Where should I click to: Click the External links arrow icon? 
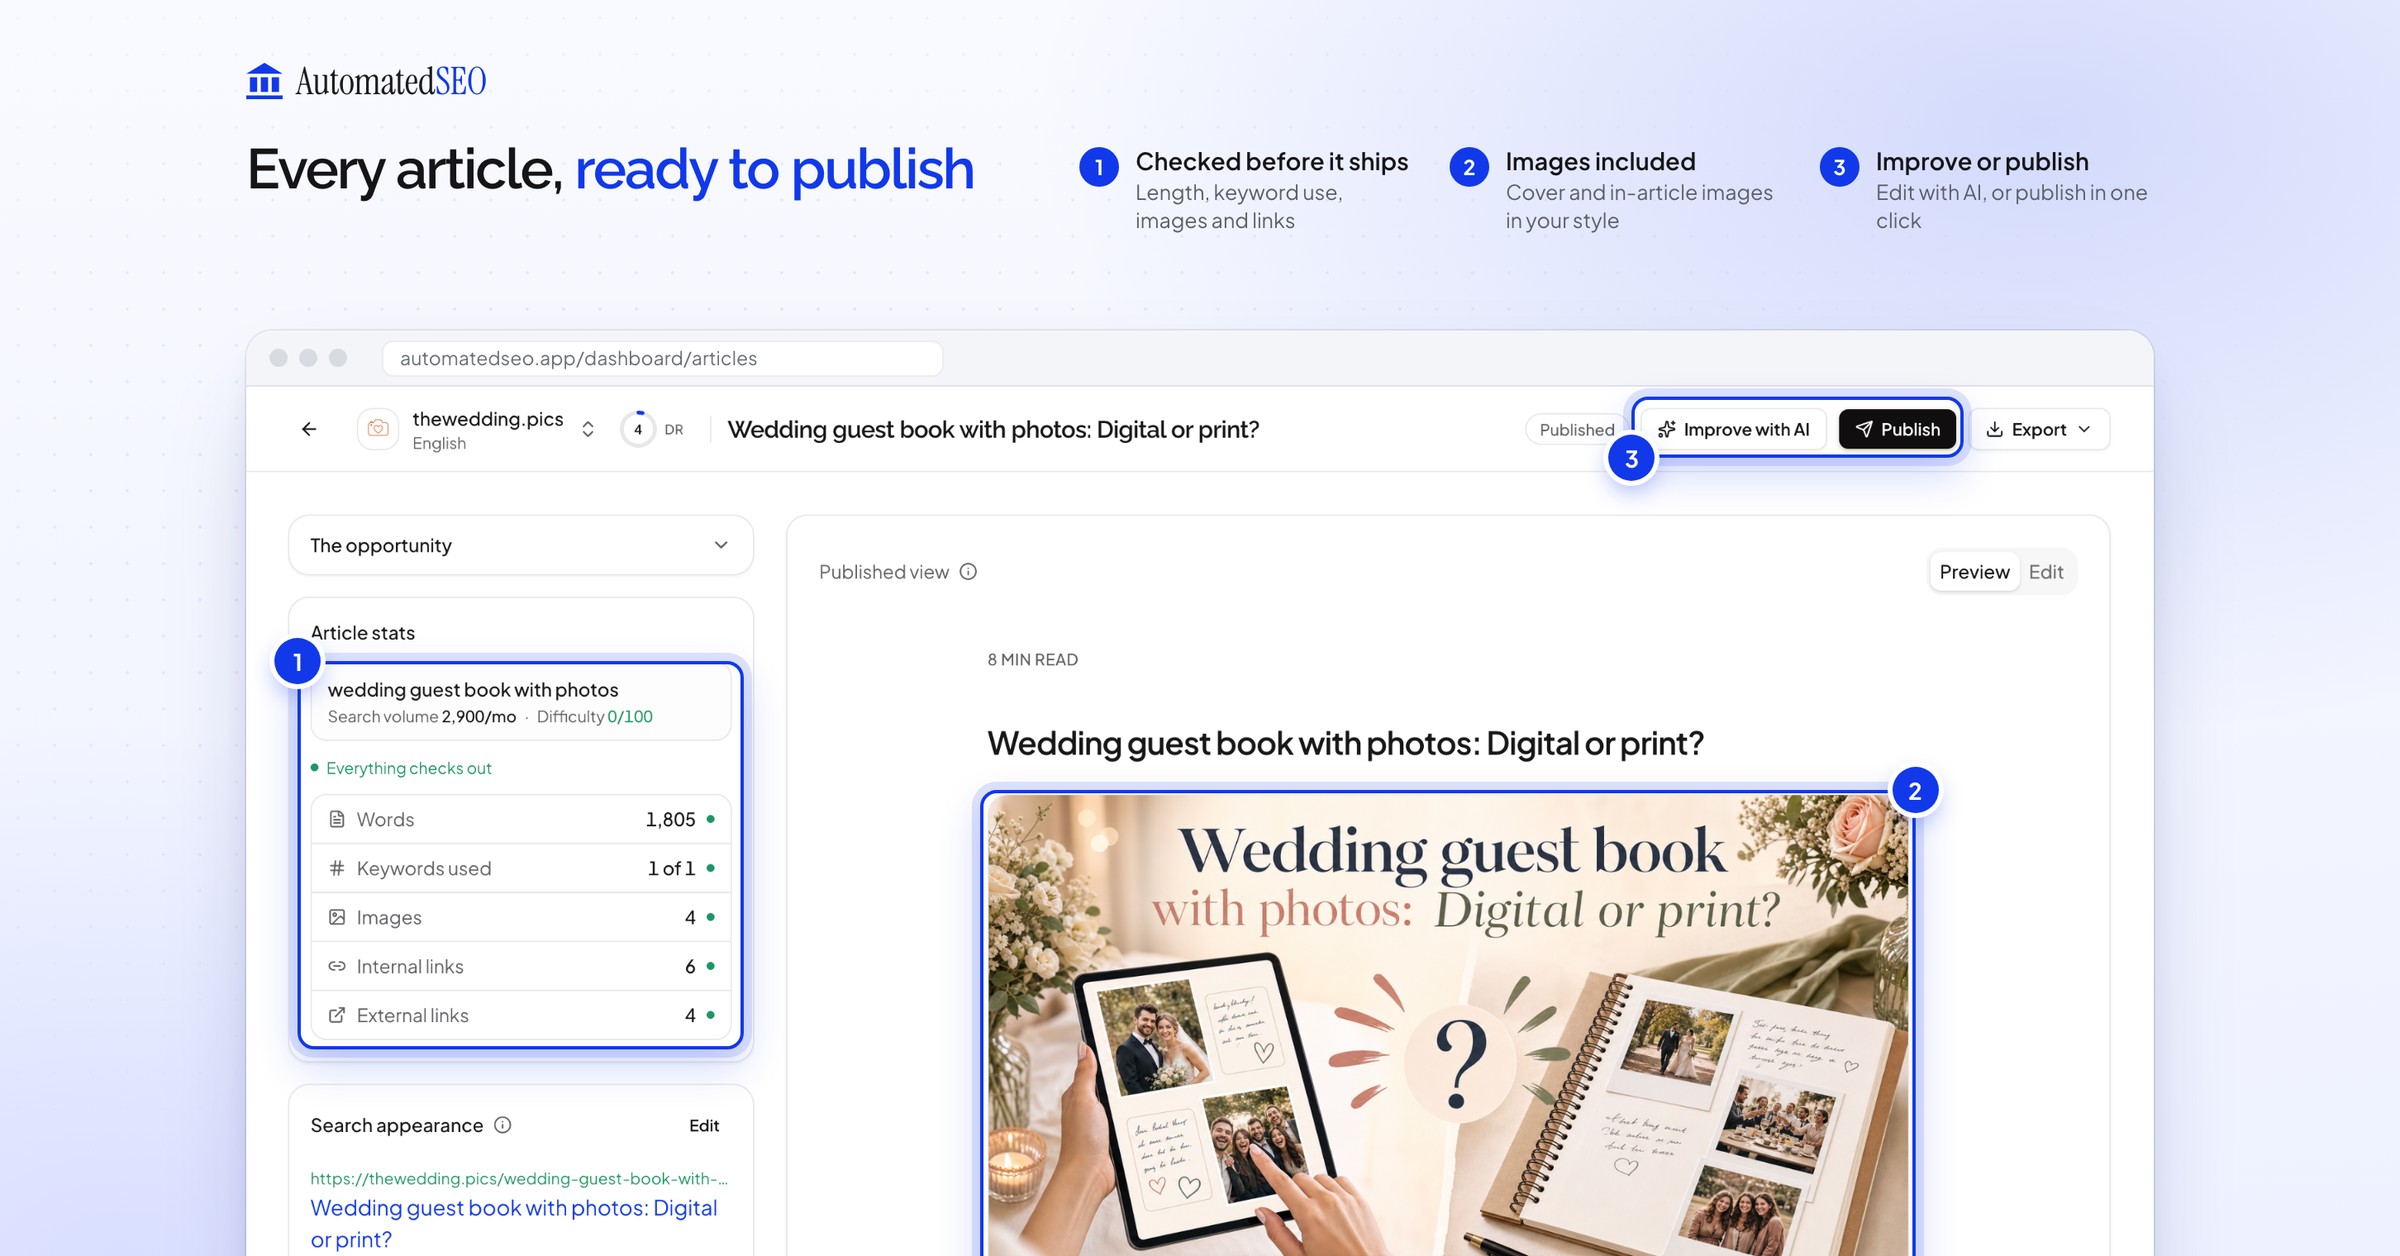pos(337,1015)
